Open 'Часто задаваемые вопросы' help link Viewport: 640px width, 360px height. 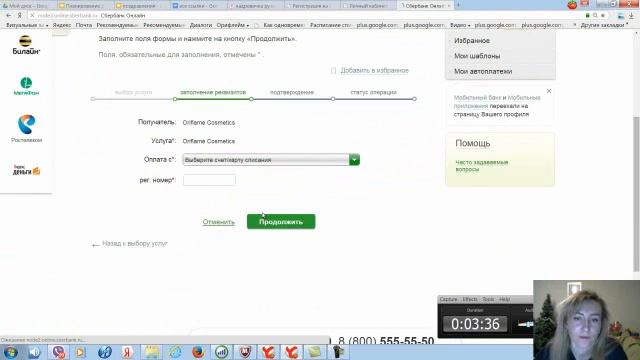[482, 166]
